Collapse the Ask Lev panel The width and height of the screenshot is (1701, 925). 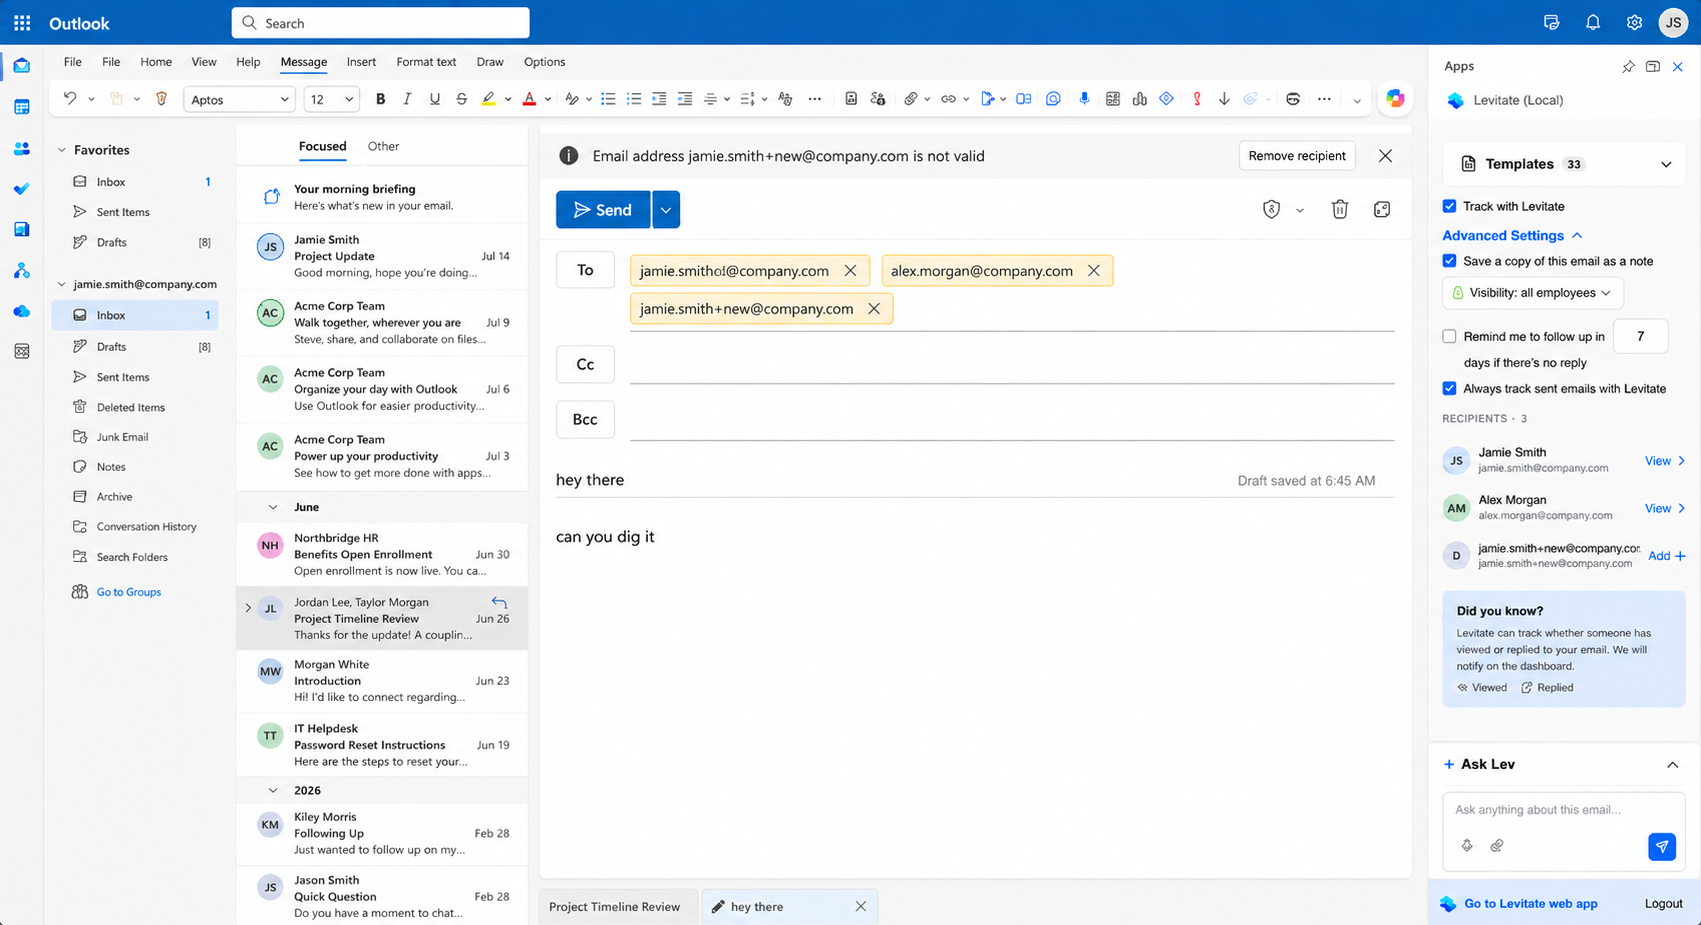pyautogui.click(x=1673, y=765)
